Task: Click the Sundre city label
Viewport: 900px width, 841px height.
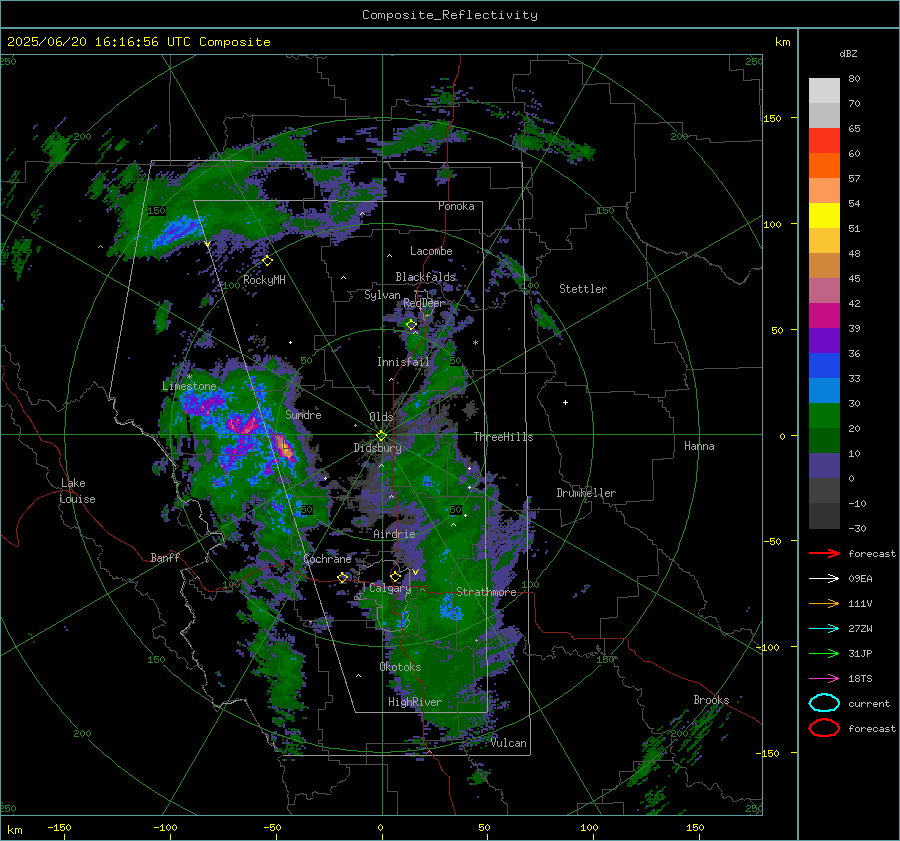Action: pos(303,414)
